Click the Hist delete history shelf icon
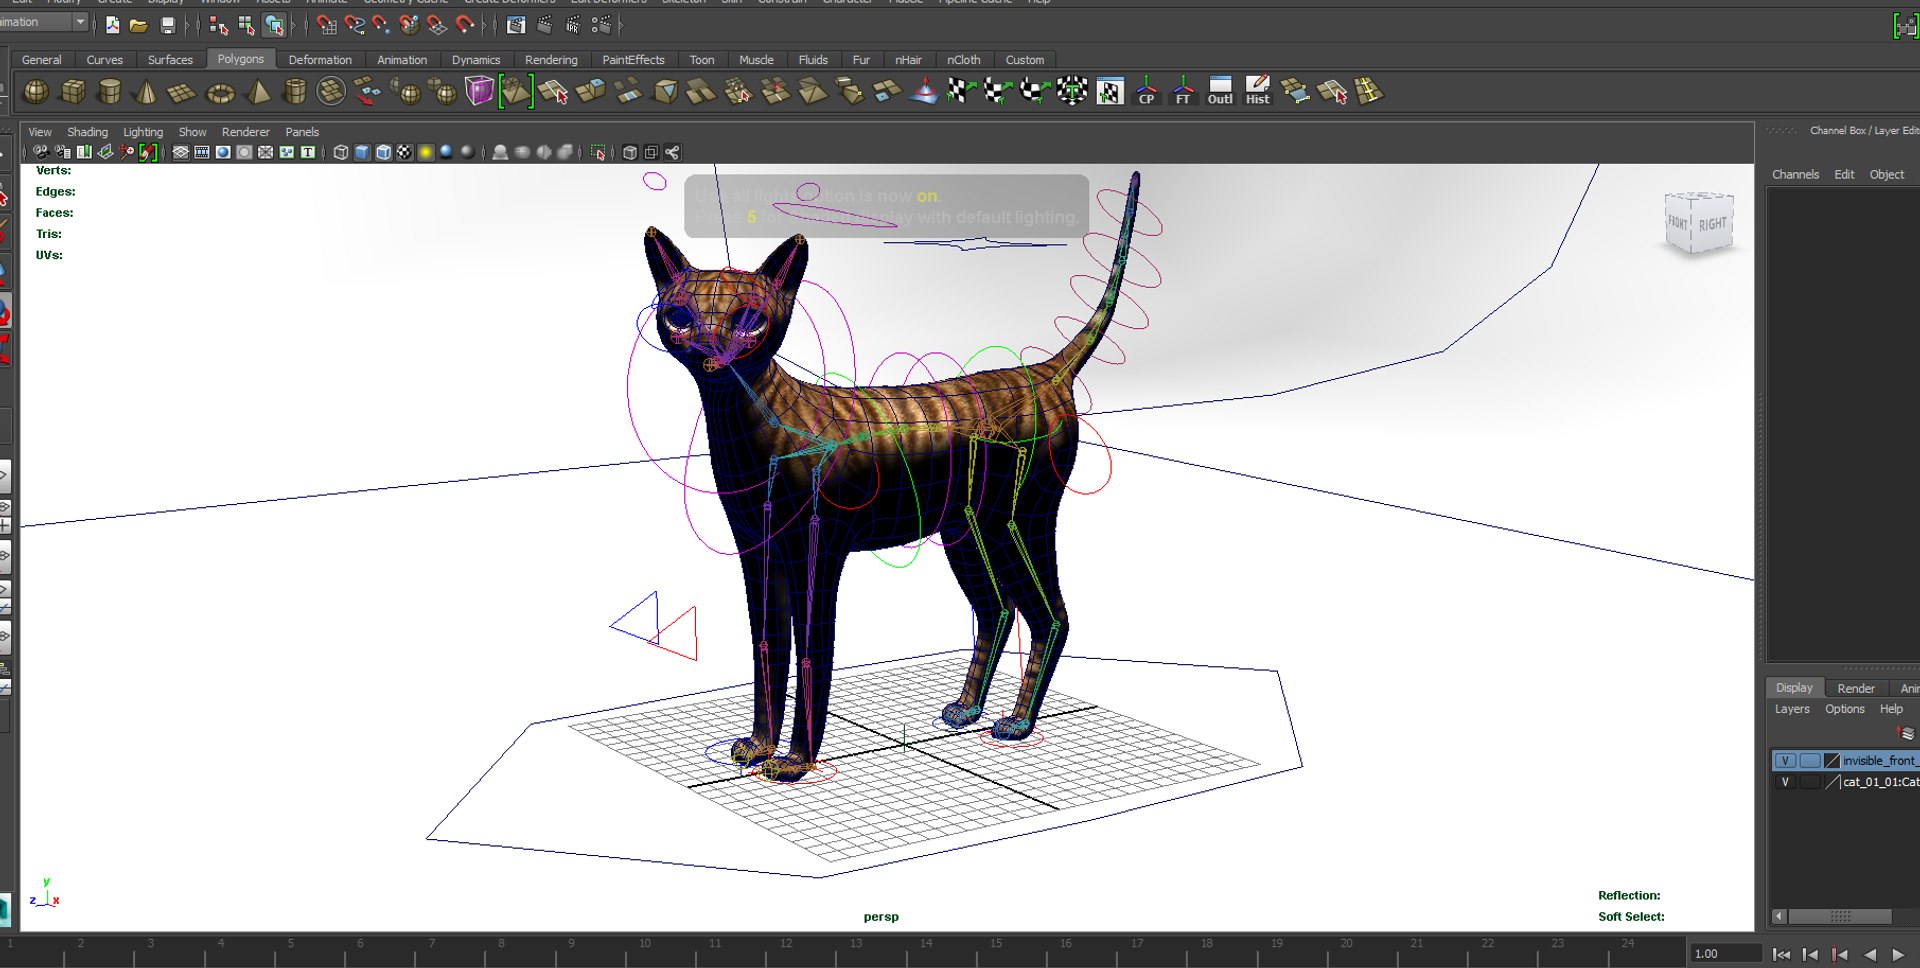 tap(1257, 91)
